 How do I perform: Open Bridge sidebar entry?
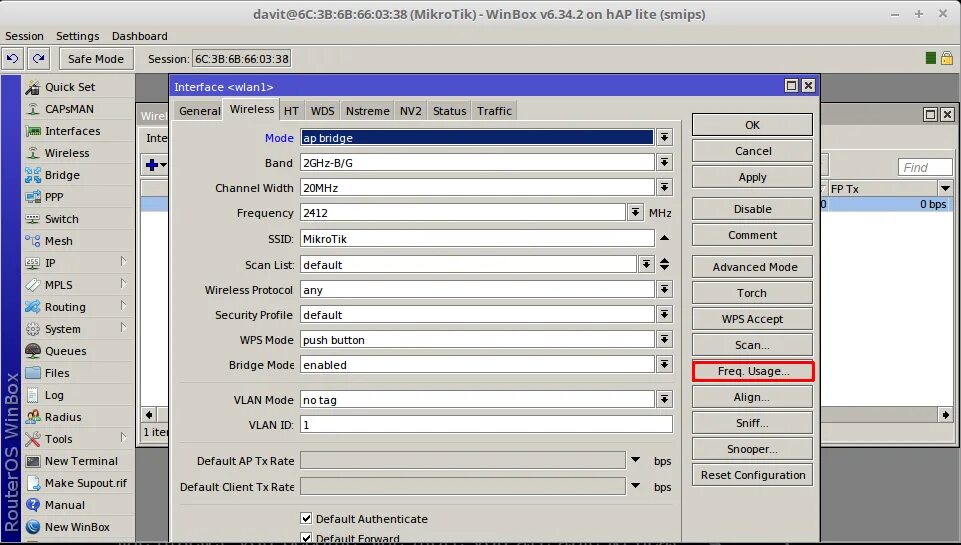pyautogui.click(x=78, y=175)
